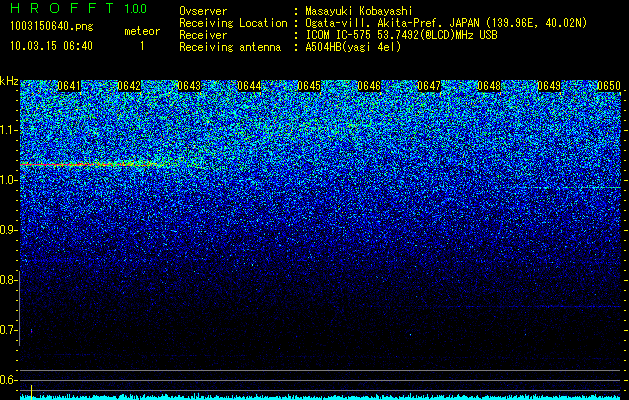Click the Receiver label
Screen dimensions: 629x400
pos(203,35)
